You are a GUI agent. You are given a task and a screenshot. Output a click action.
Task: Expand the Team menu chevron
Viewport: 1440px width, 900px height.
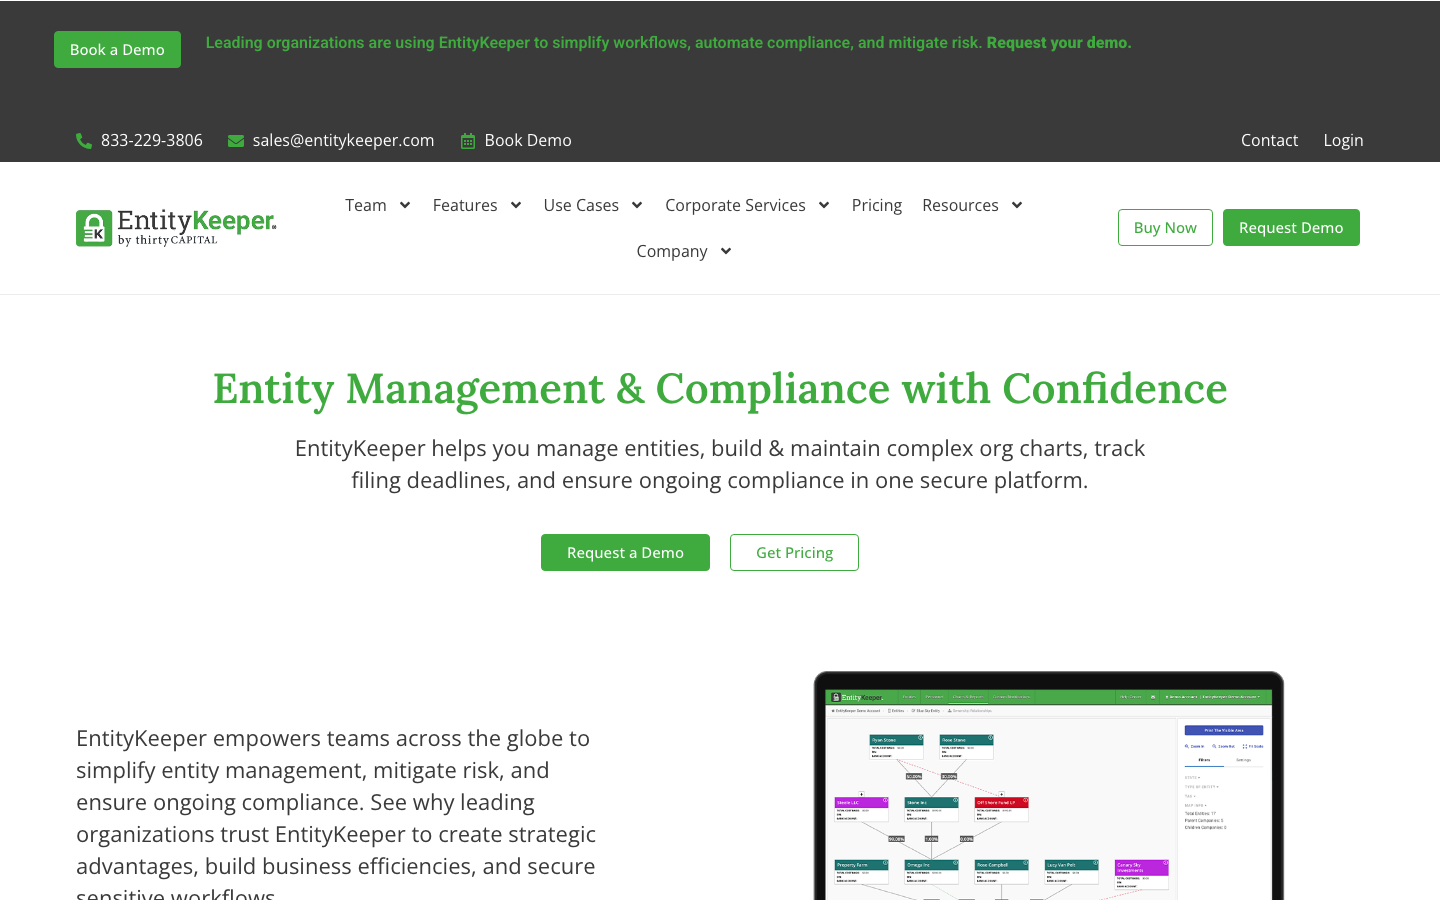[x=405, y=205]
